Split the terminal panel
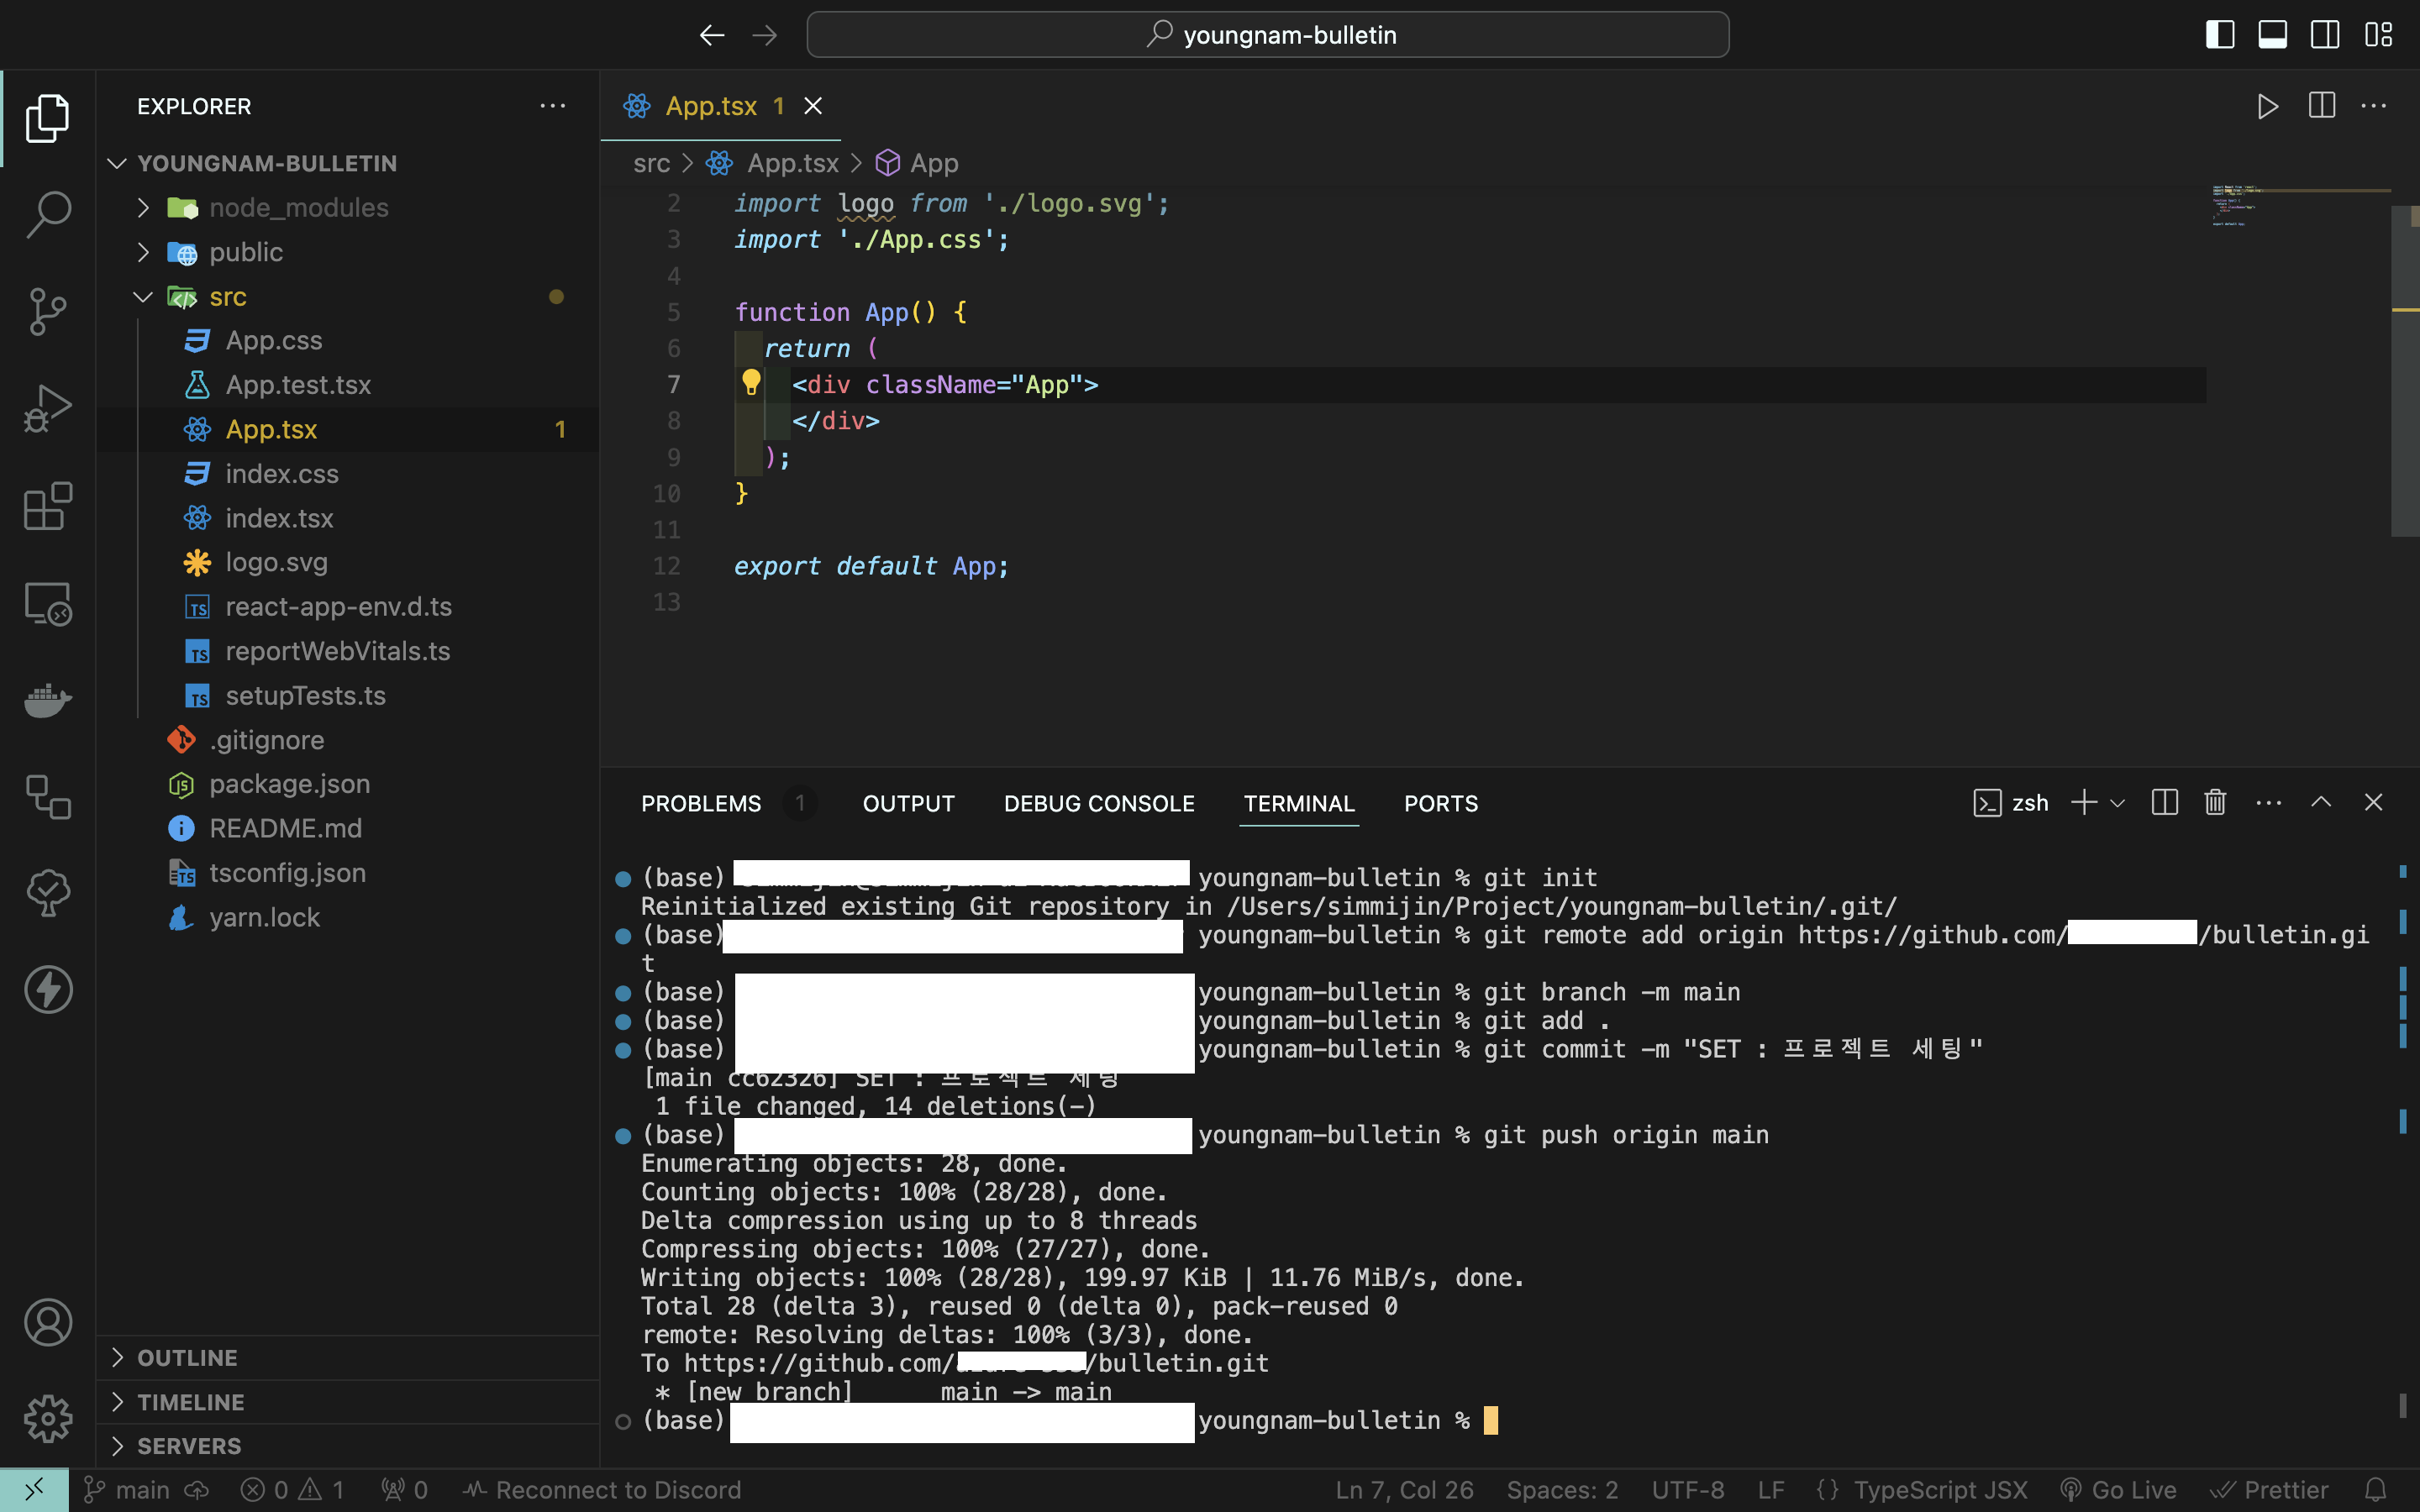 click(x=2164, y=802)
